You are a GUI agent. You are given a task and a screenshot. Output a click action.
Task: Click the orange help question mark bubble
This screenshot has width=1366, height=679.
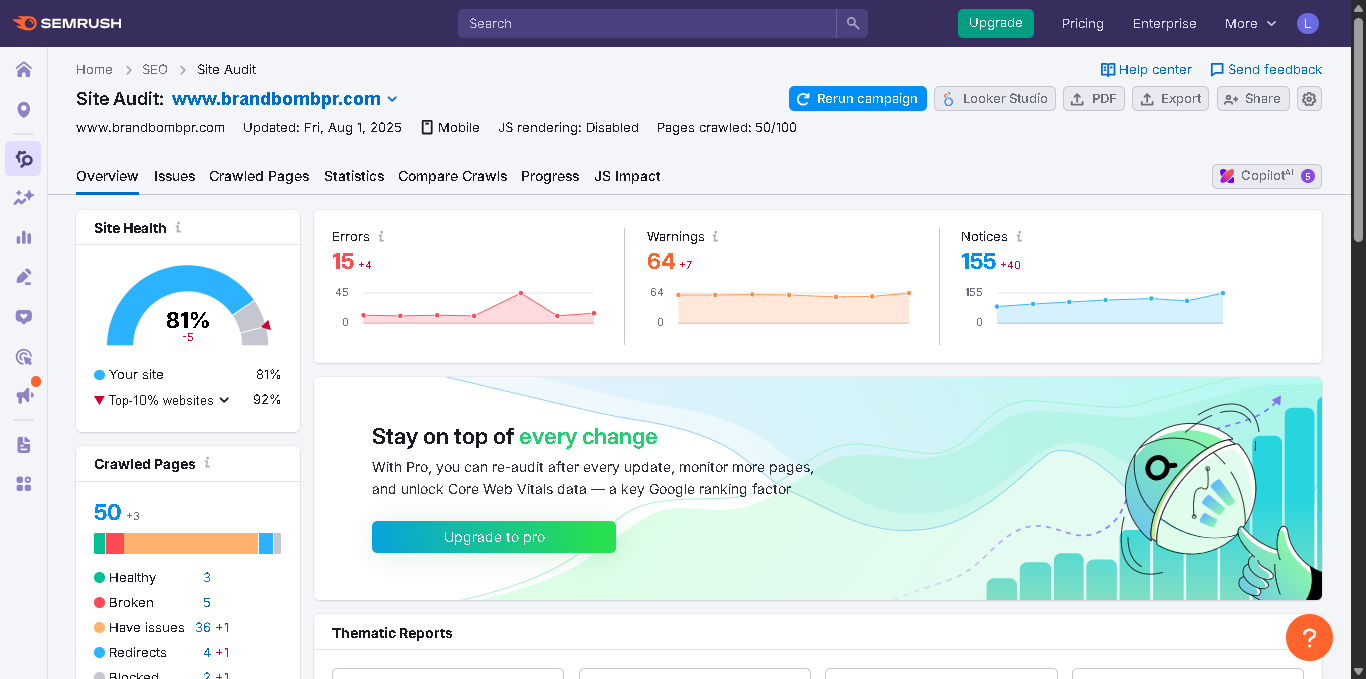coord(1309,636)
